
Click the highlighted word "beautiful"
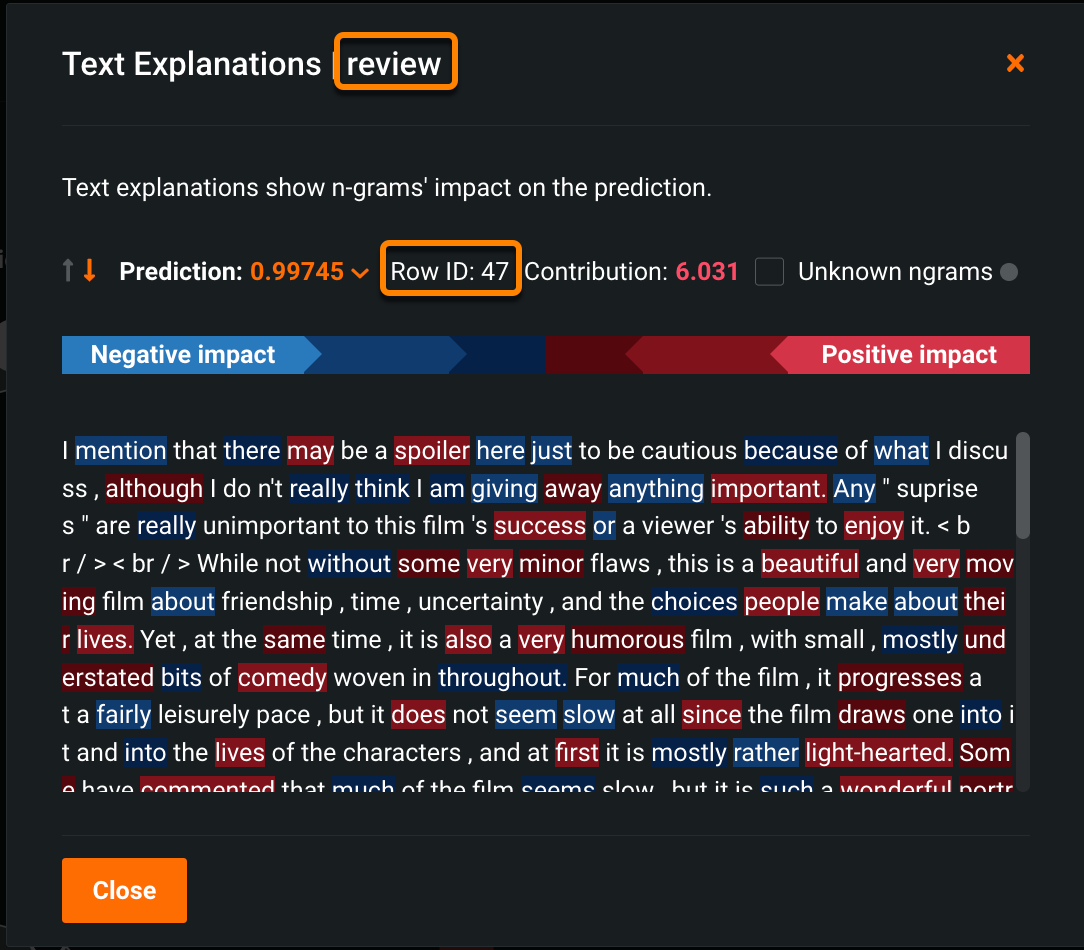(x=810, y=564)
